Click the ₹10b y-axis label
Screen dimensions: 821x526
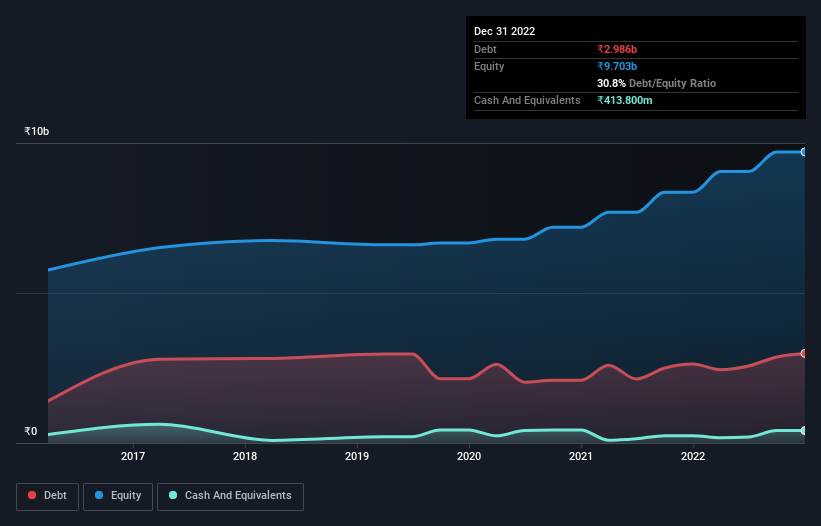37,131
